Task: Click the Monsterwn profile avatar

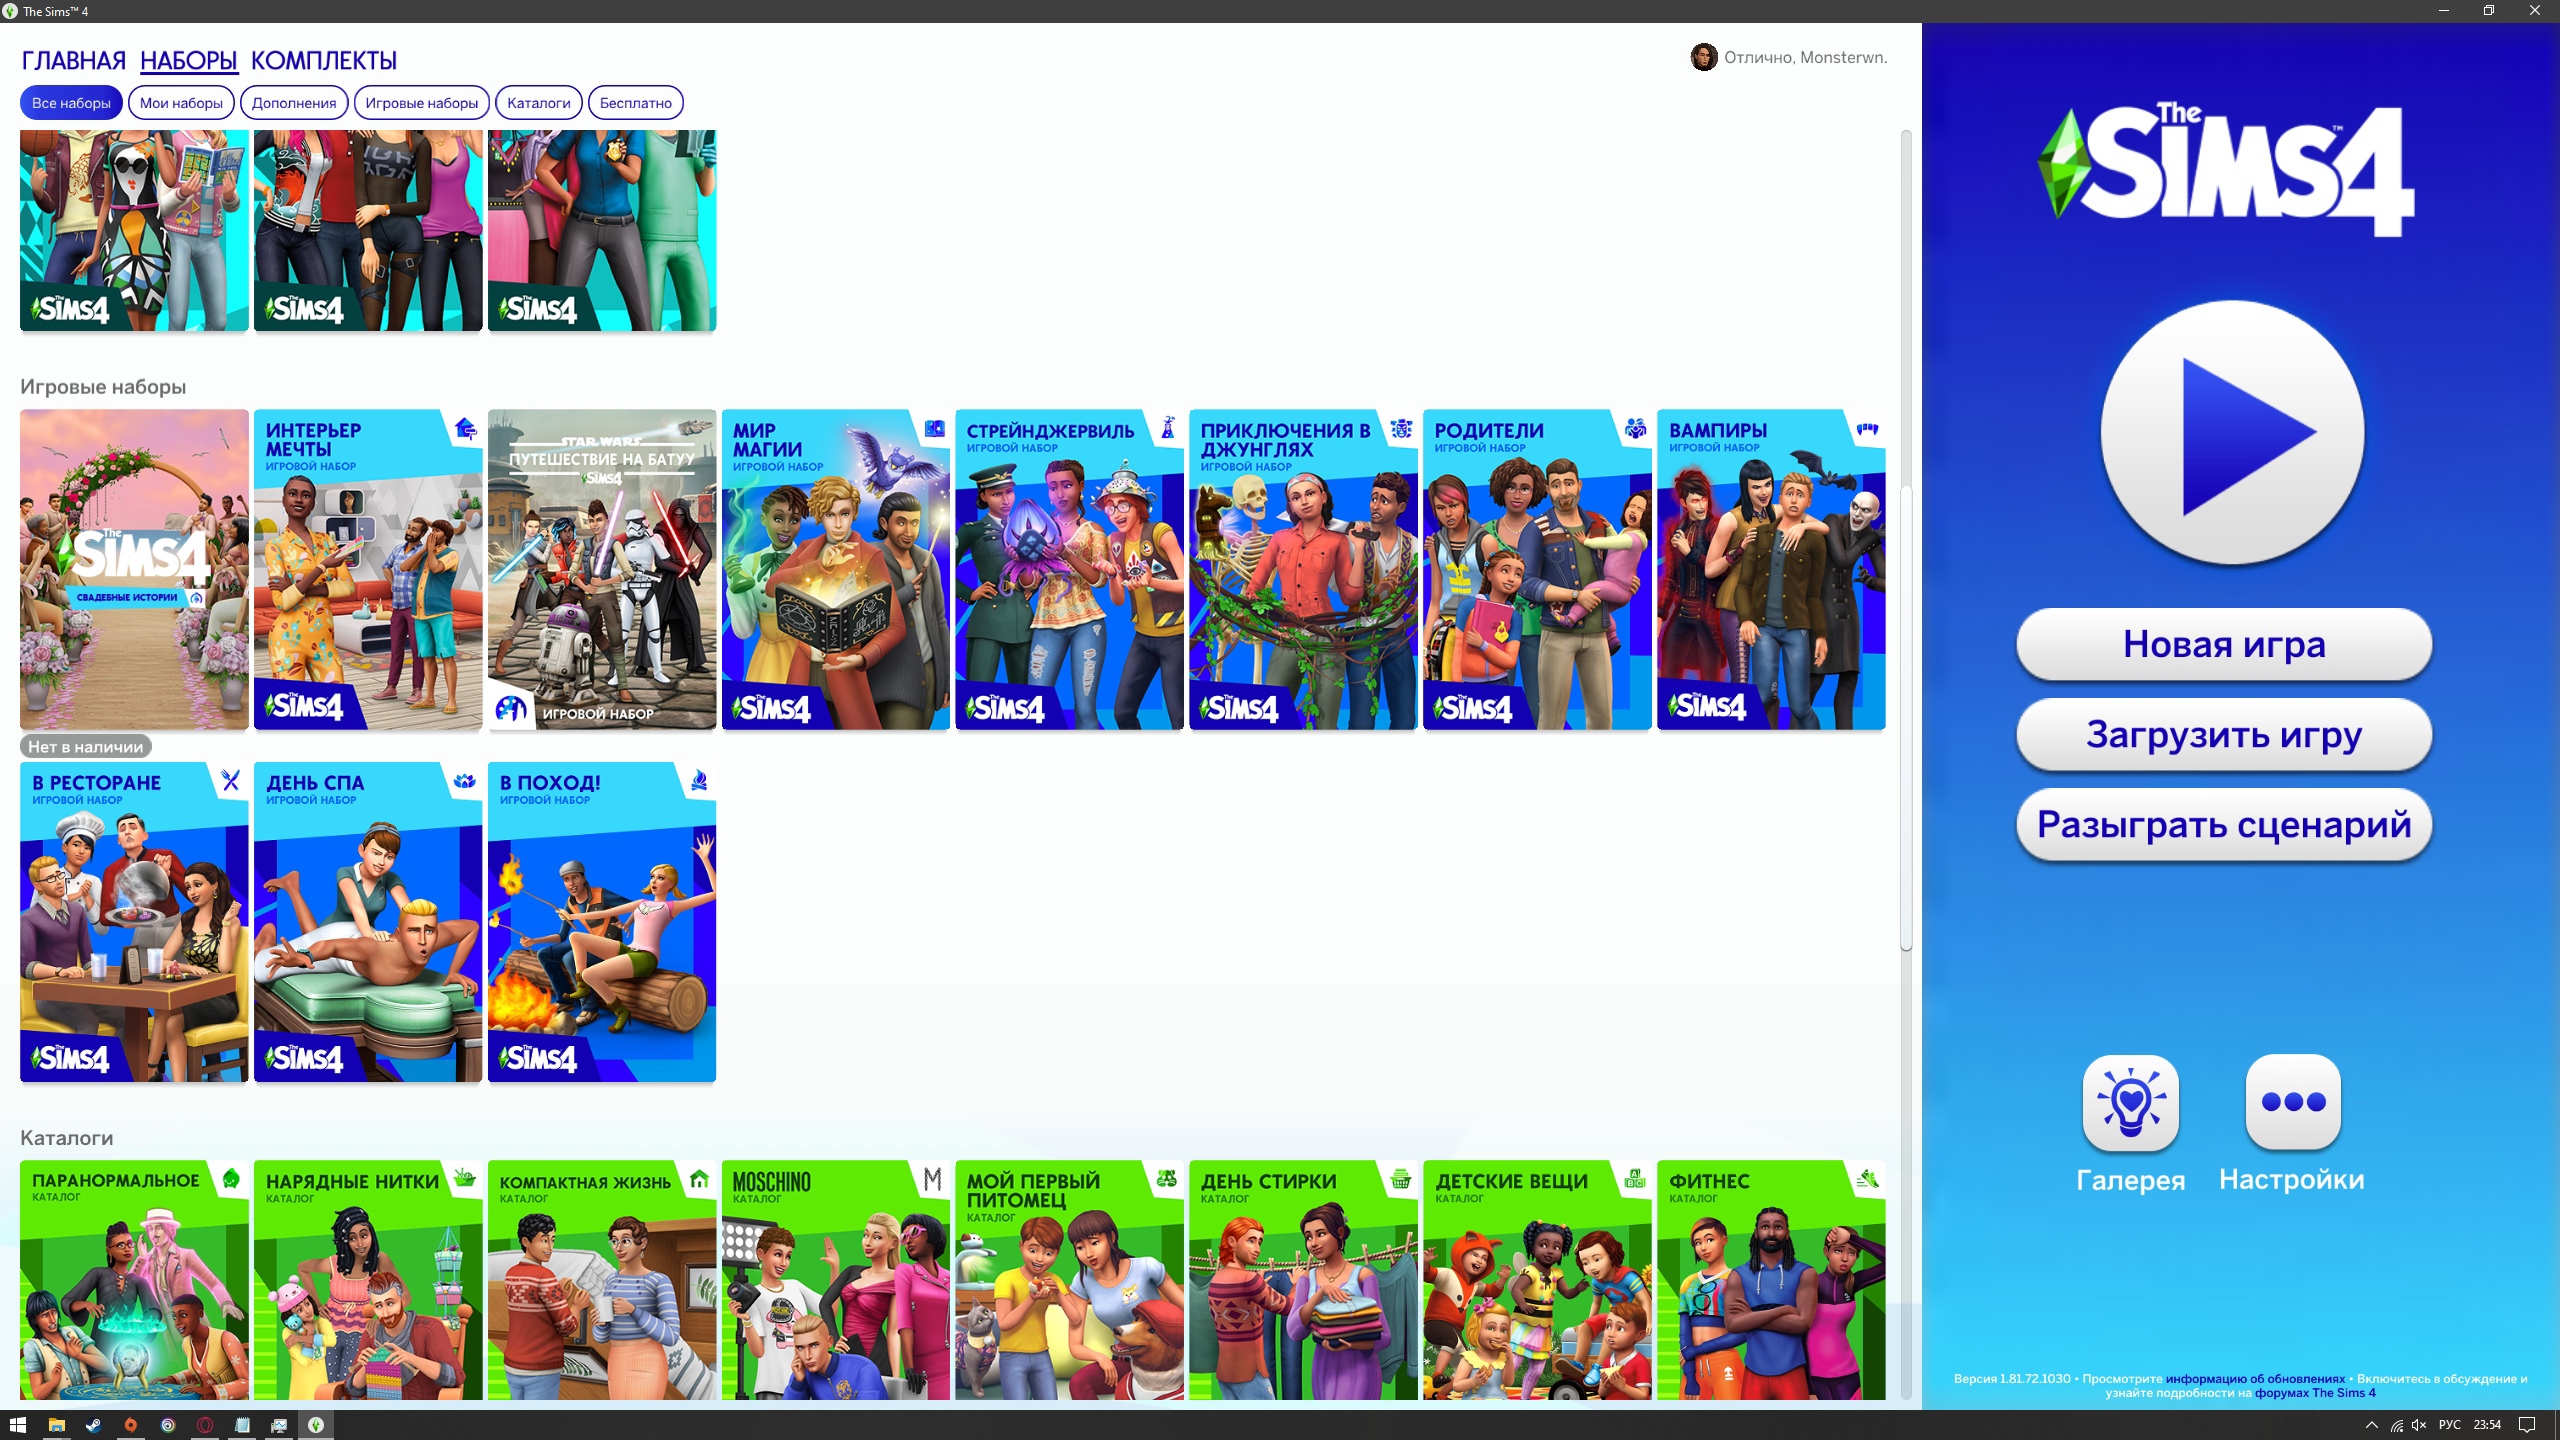Action: (x=1704, y=57)
